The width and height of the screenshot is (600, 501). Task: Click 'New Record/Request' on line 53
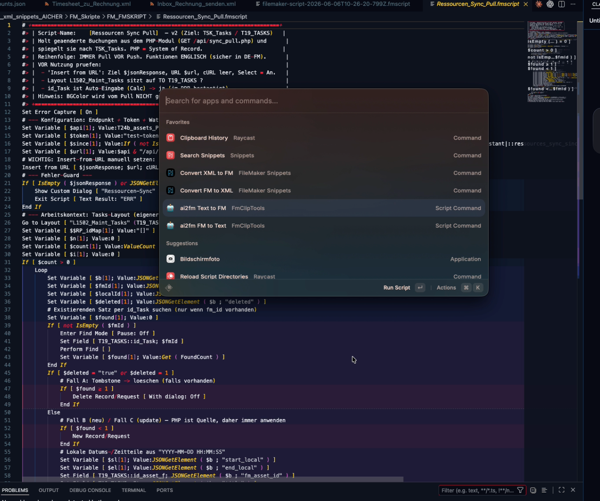101,436
